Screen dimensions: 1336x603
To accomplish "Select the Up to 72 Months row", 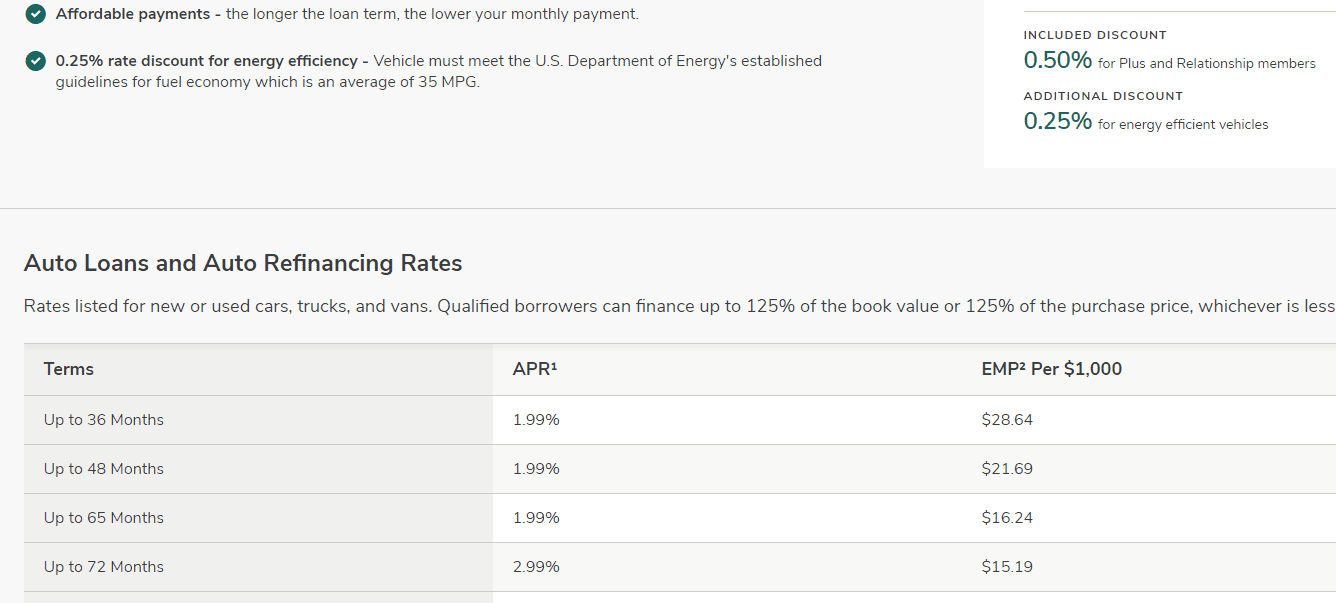I will pos(104,567).
